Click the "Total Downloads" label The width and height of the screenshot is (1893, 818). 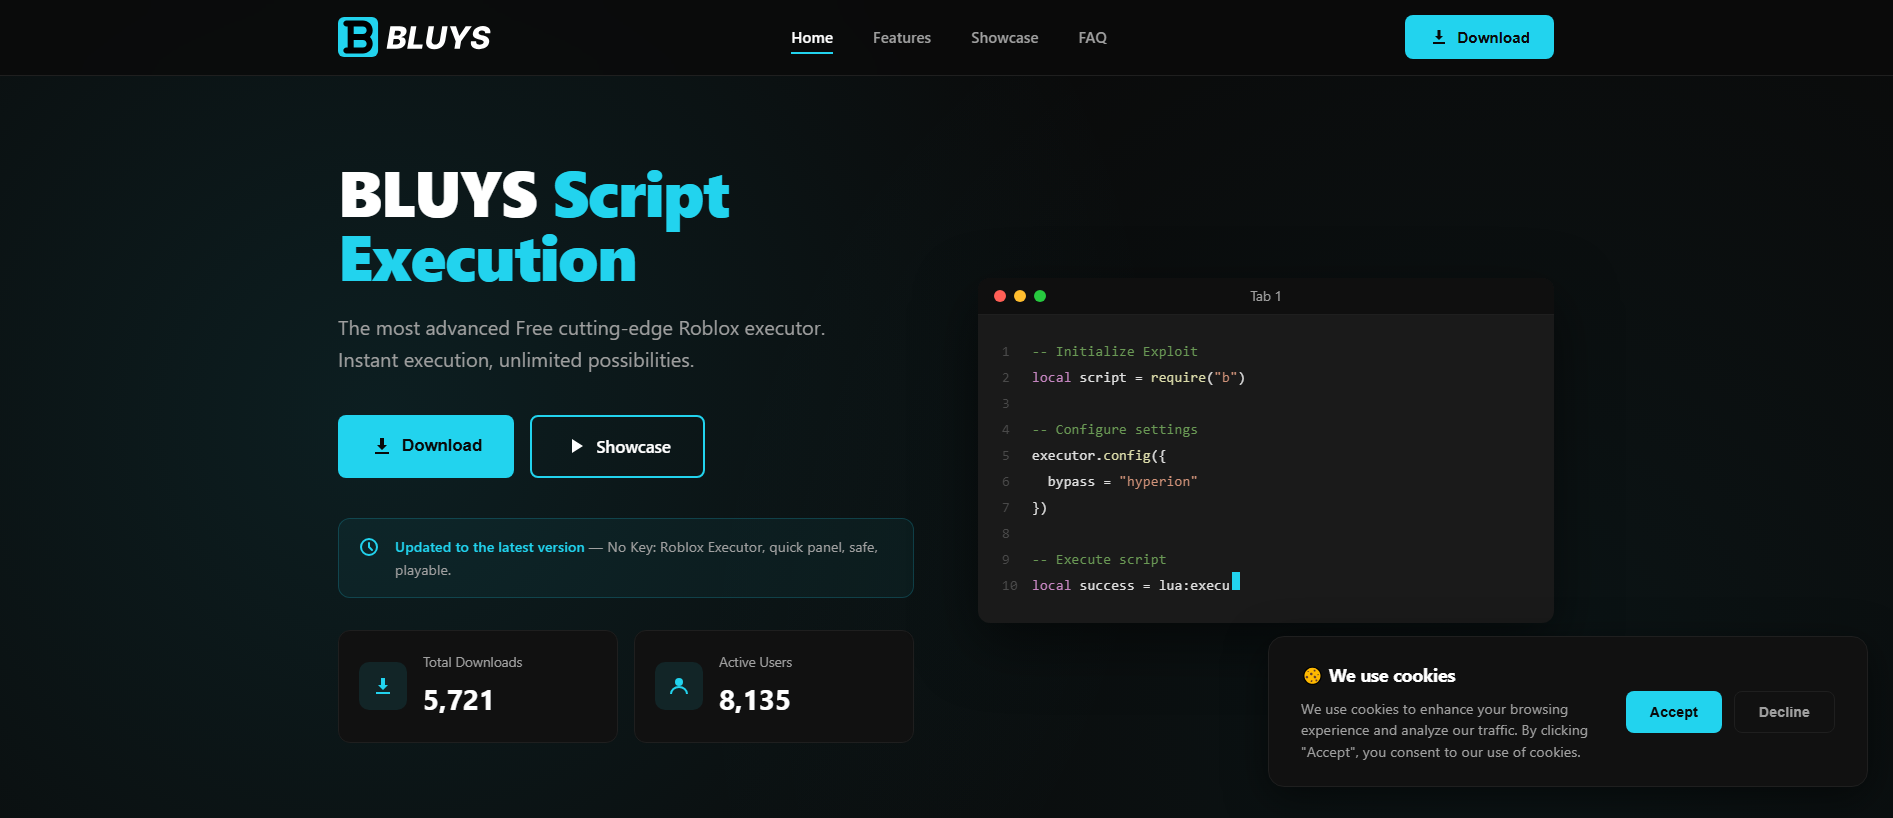pos(473,662)
